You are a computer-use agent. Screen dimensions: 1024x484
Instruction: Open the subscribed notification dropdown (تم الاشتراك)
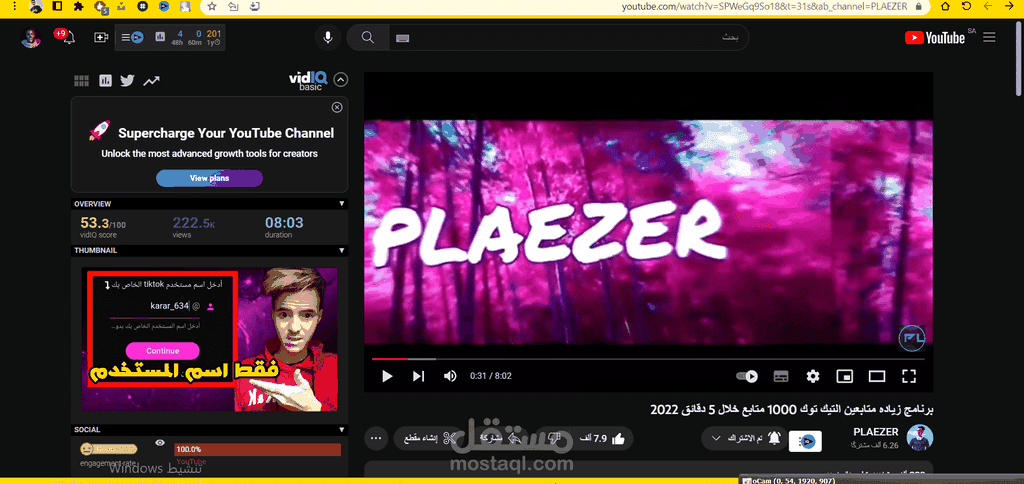(x=744, y=438)
